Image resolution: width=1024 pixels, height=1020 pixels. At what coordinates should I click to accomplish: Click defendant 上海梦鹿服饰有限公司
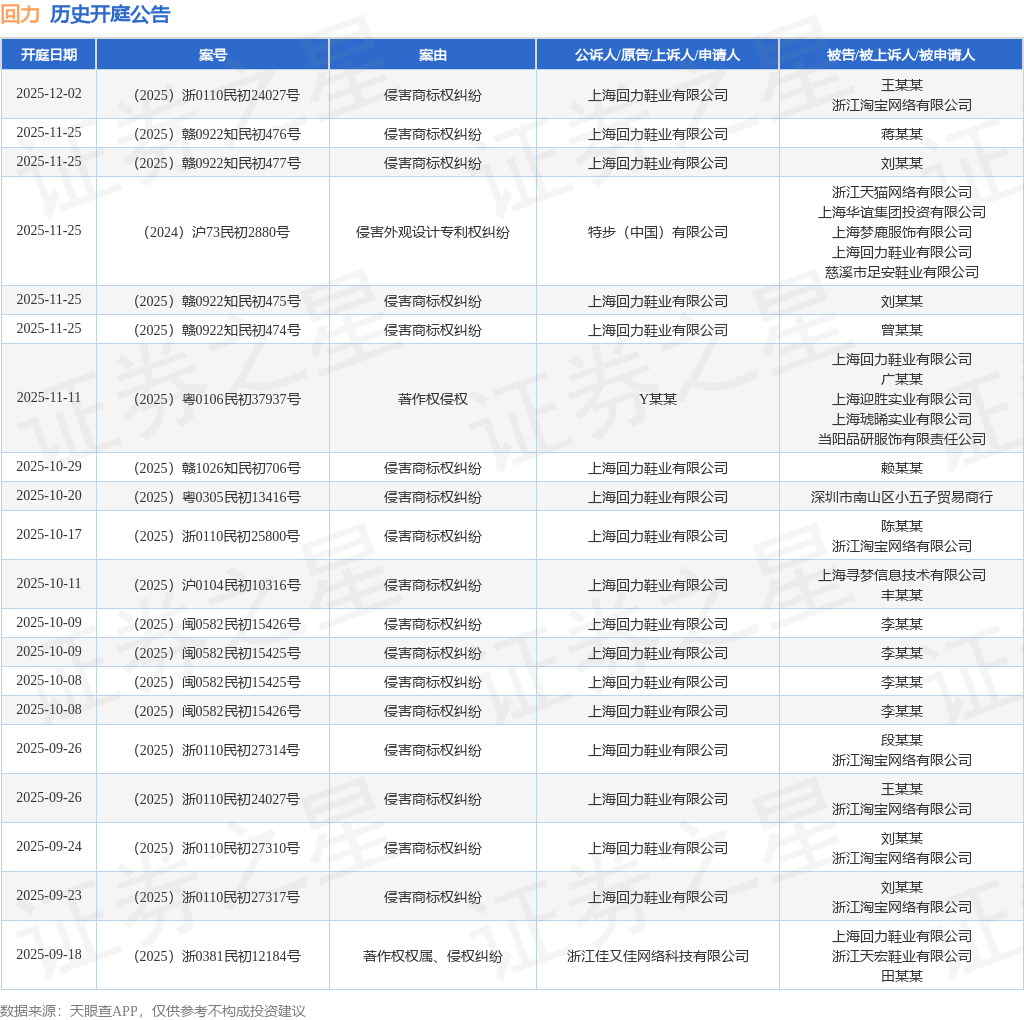[902, 232]
